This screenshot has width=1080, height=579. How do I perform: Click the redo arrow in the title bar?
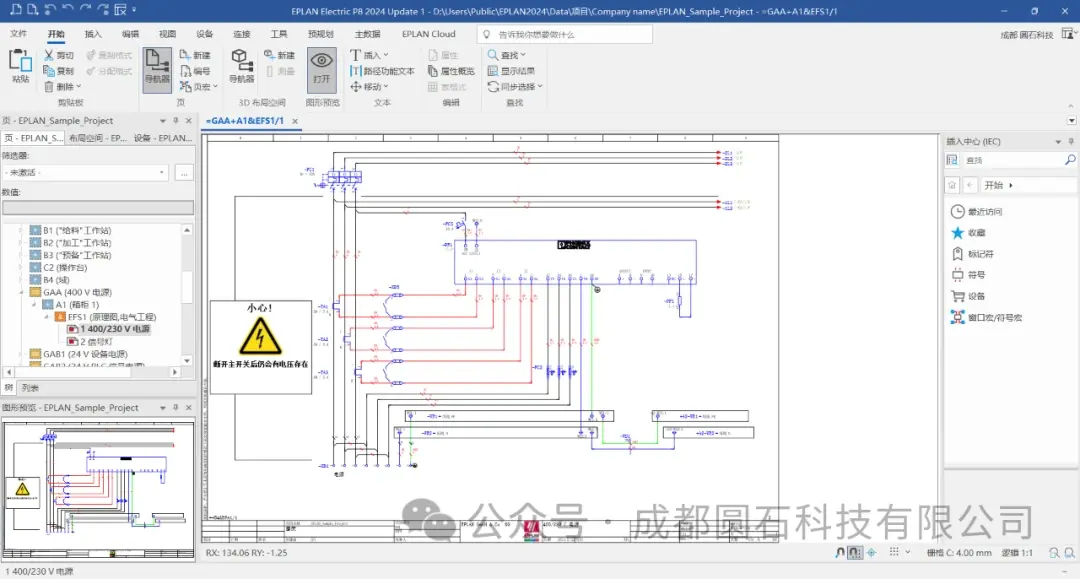pyautogui.click(x=85, y=10)
